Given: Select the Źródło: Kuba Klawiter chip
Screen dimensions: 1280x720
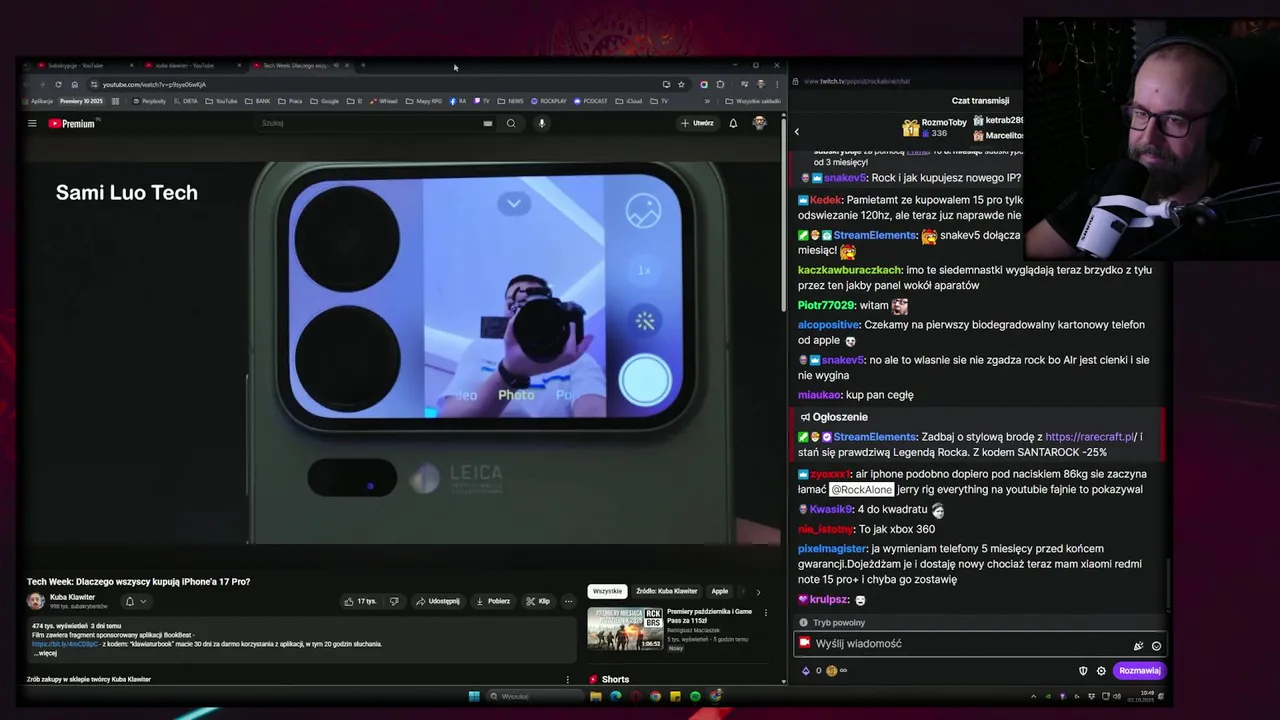Looking at the screenshot, I should point(667,591).
